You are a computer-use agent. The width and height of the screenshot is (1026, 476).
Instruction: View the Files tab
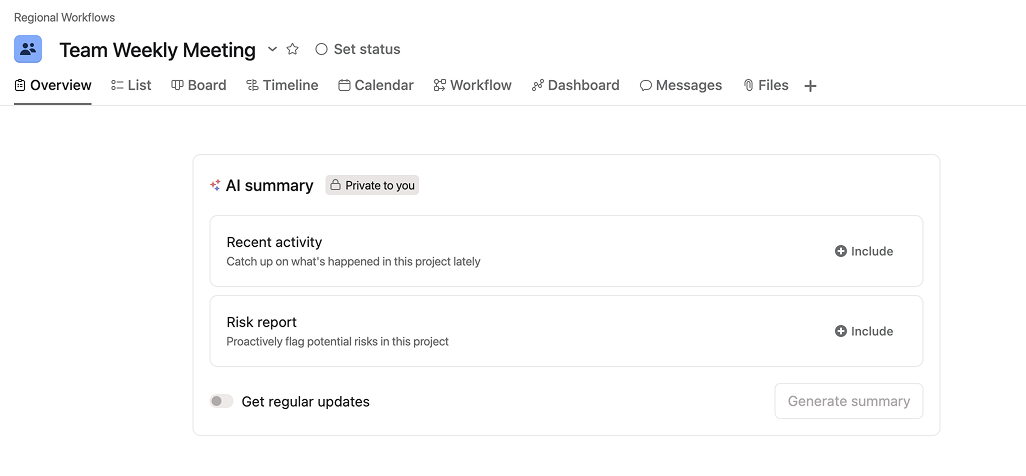pyautogui.click(x=766, y=85)
